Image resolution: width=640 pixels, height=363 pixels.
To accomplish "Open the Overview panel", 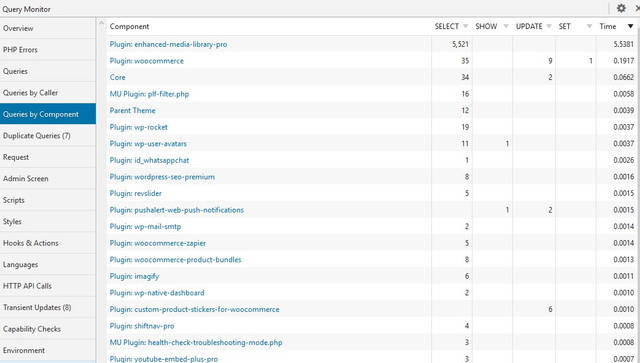I will coord(48,28).
